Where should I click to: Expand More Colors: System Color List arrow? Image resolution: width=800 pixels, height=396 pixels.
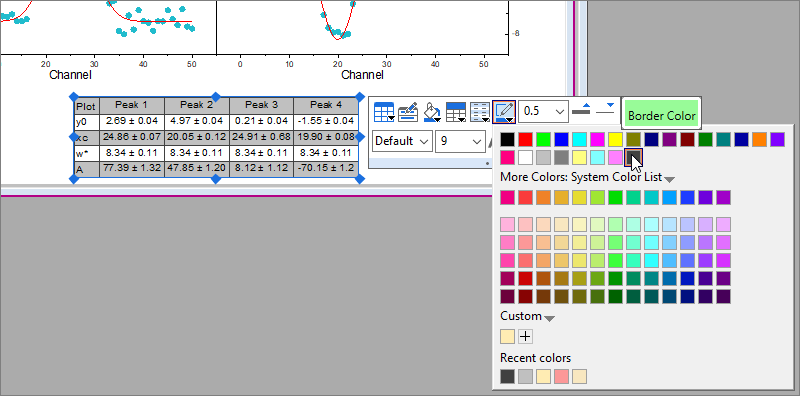point(669,179)
